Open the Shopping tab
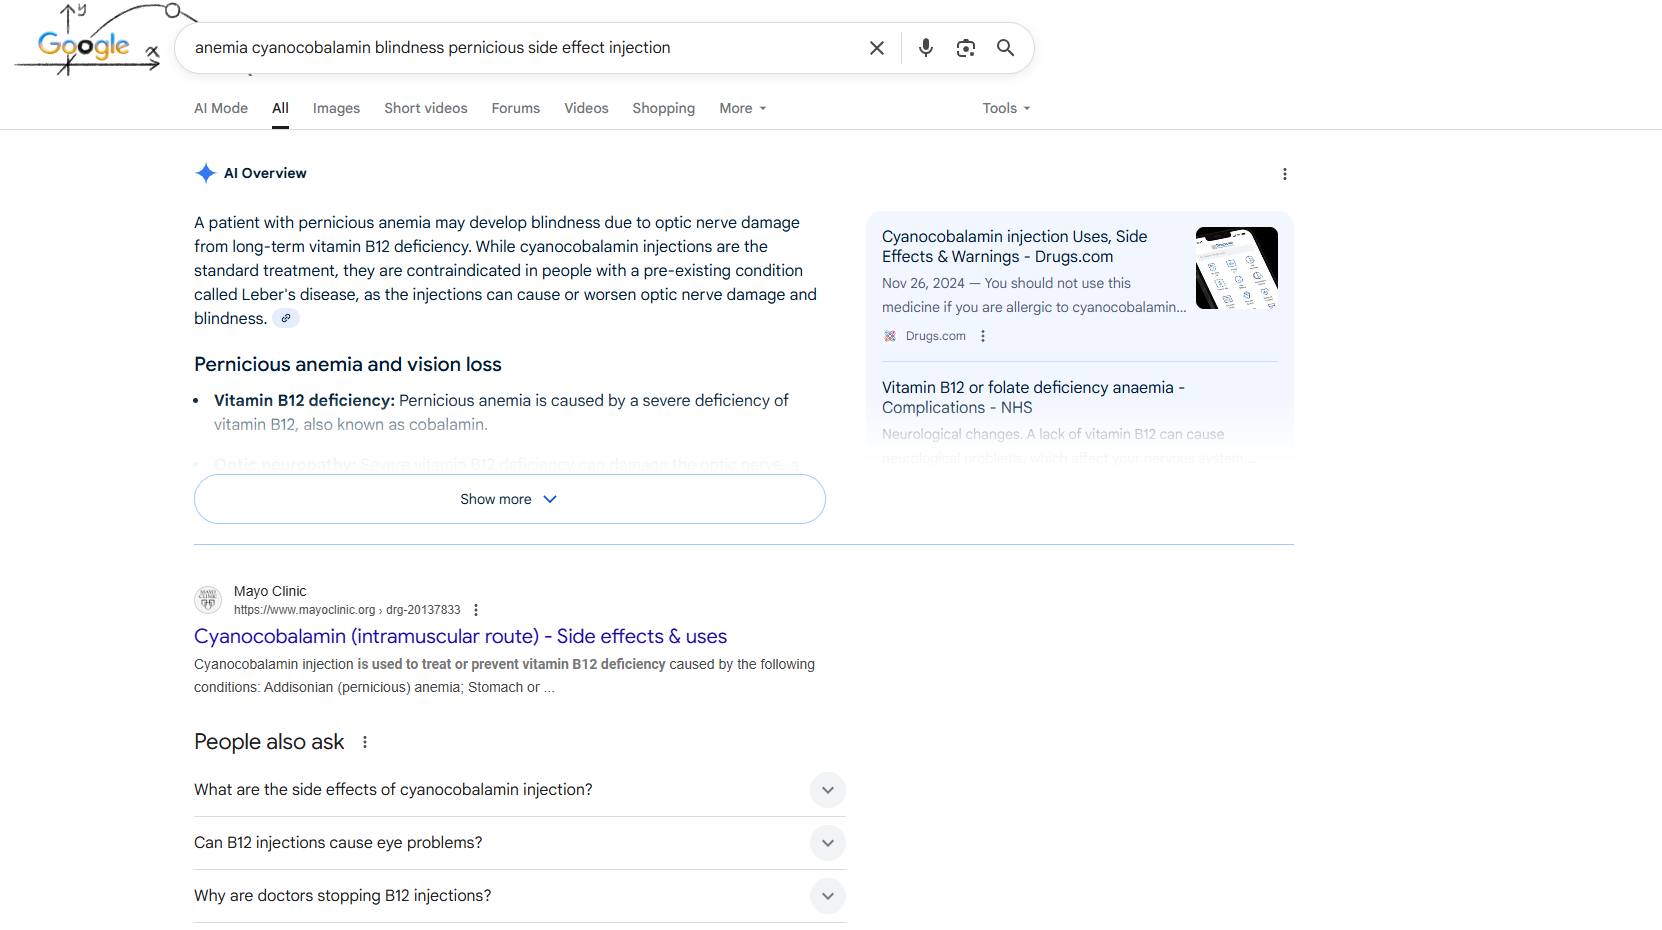The image size is (1662, 930). [664, 108]
